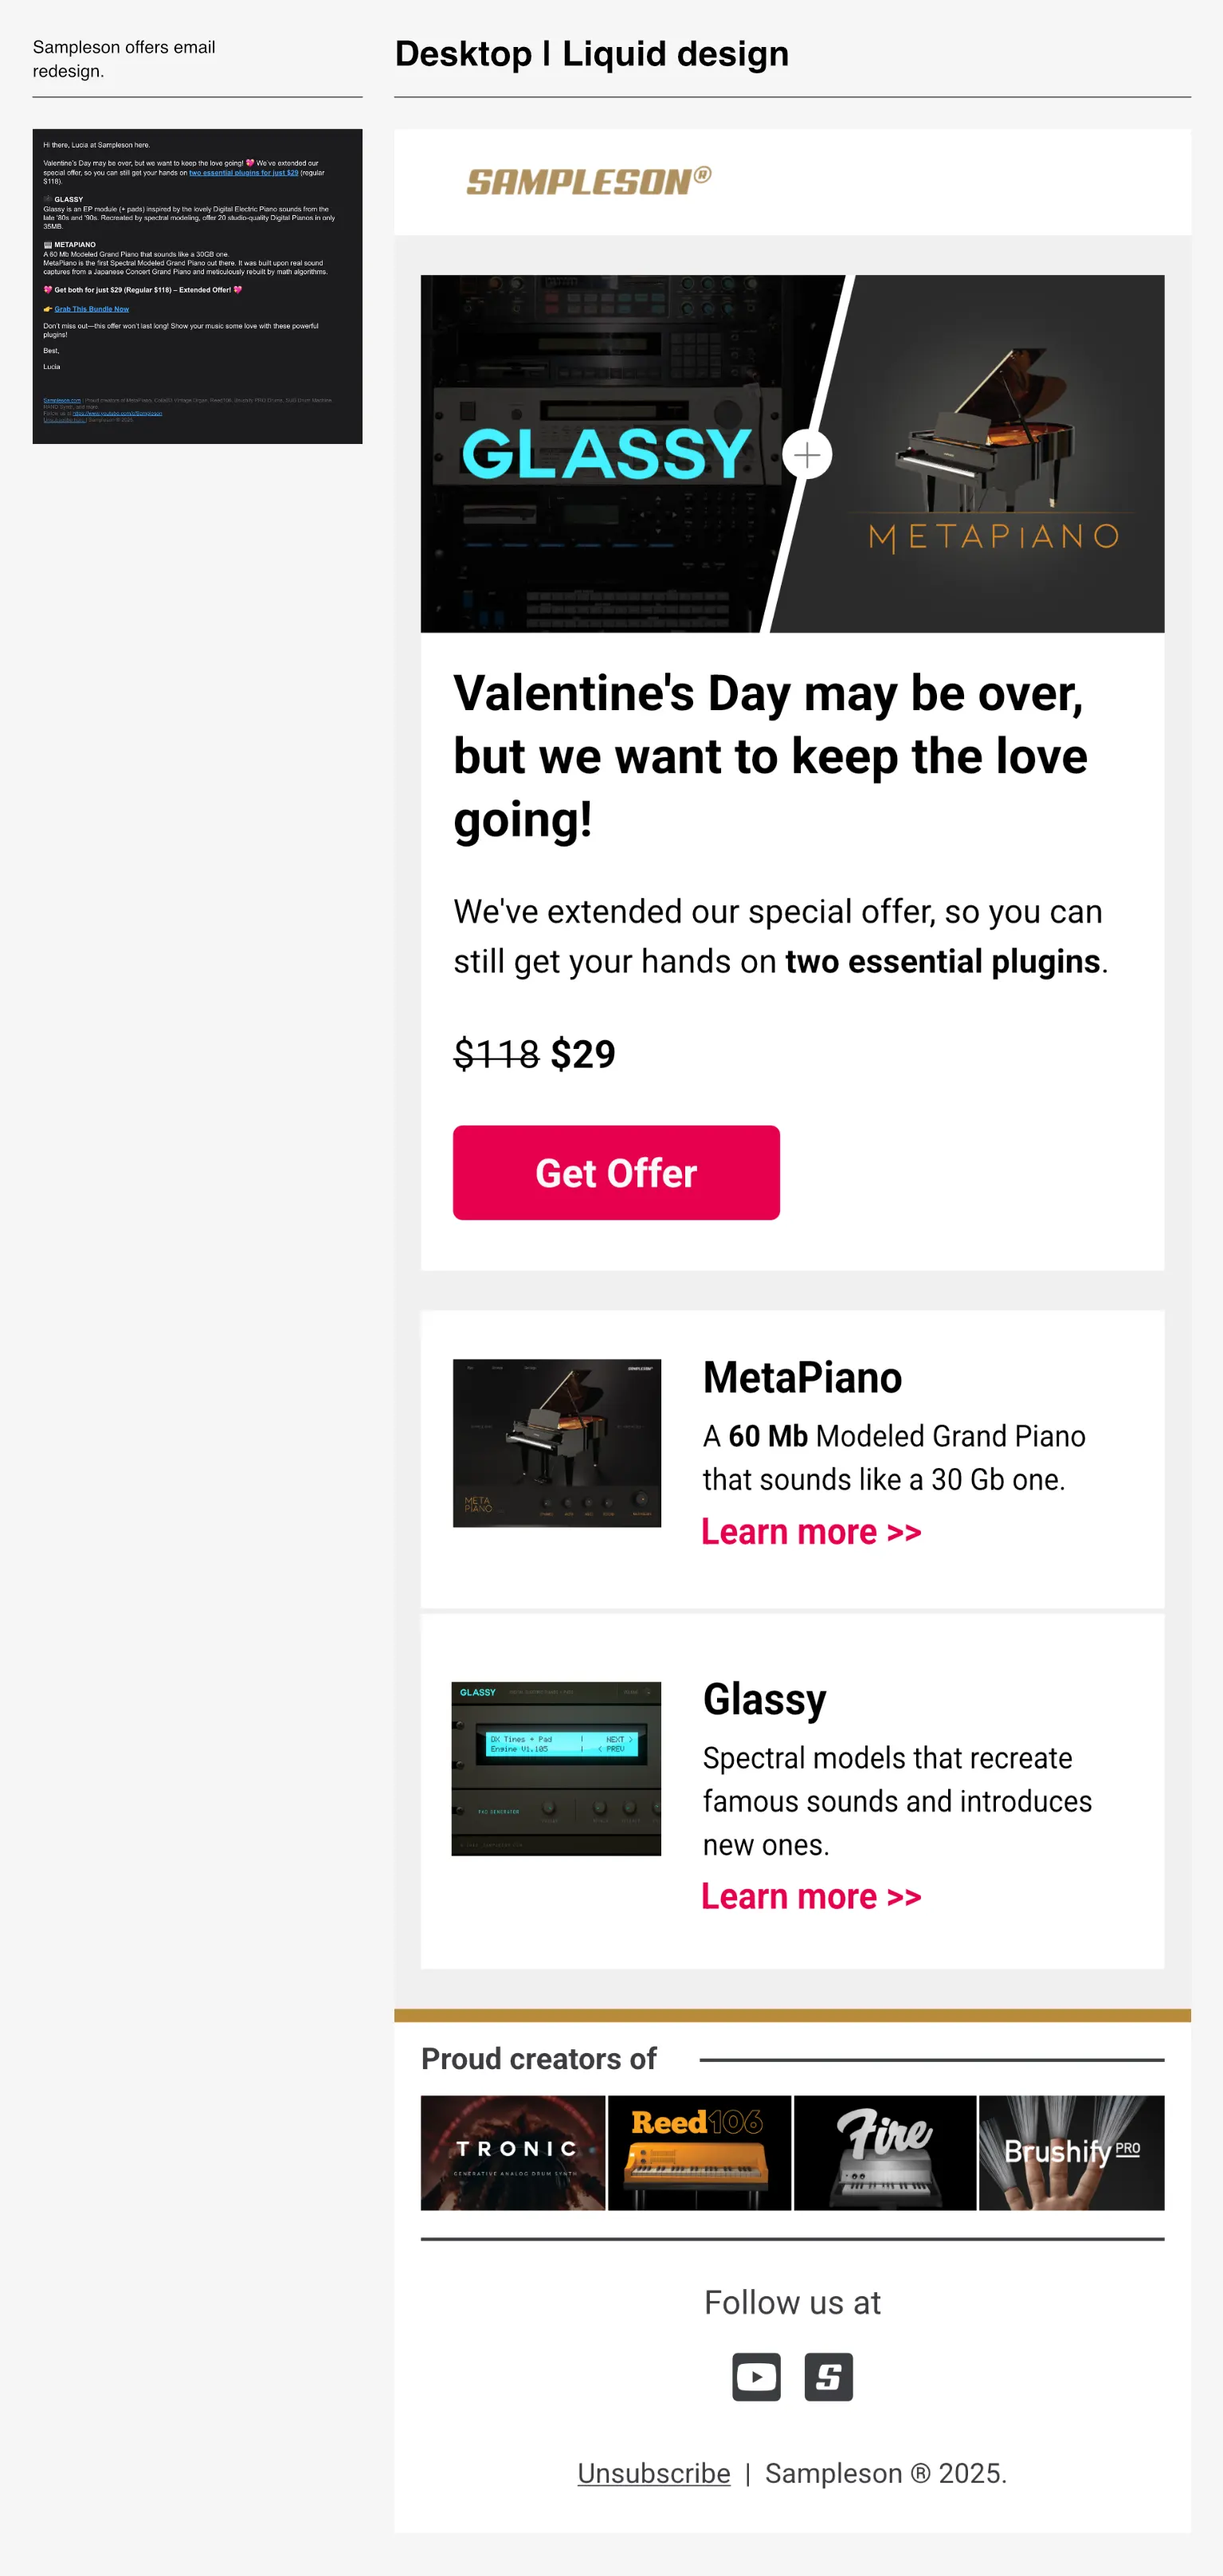
Task: Open the Brushify PRO product thumbnail
Action: coord(1071,2152)
